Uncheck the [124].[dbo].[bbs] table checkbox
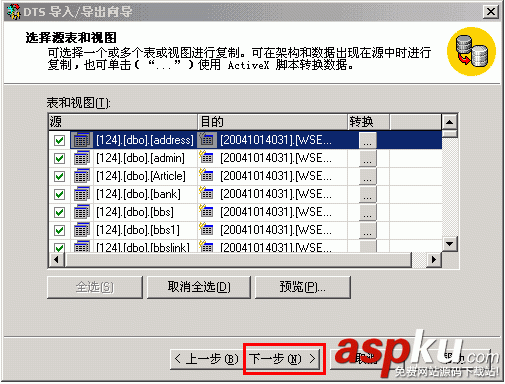 tap(59, 212)
